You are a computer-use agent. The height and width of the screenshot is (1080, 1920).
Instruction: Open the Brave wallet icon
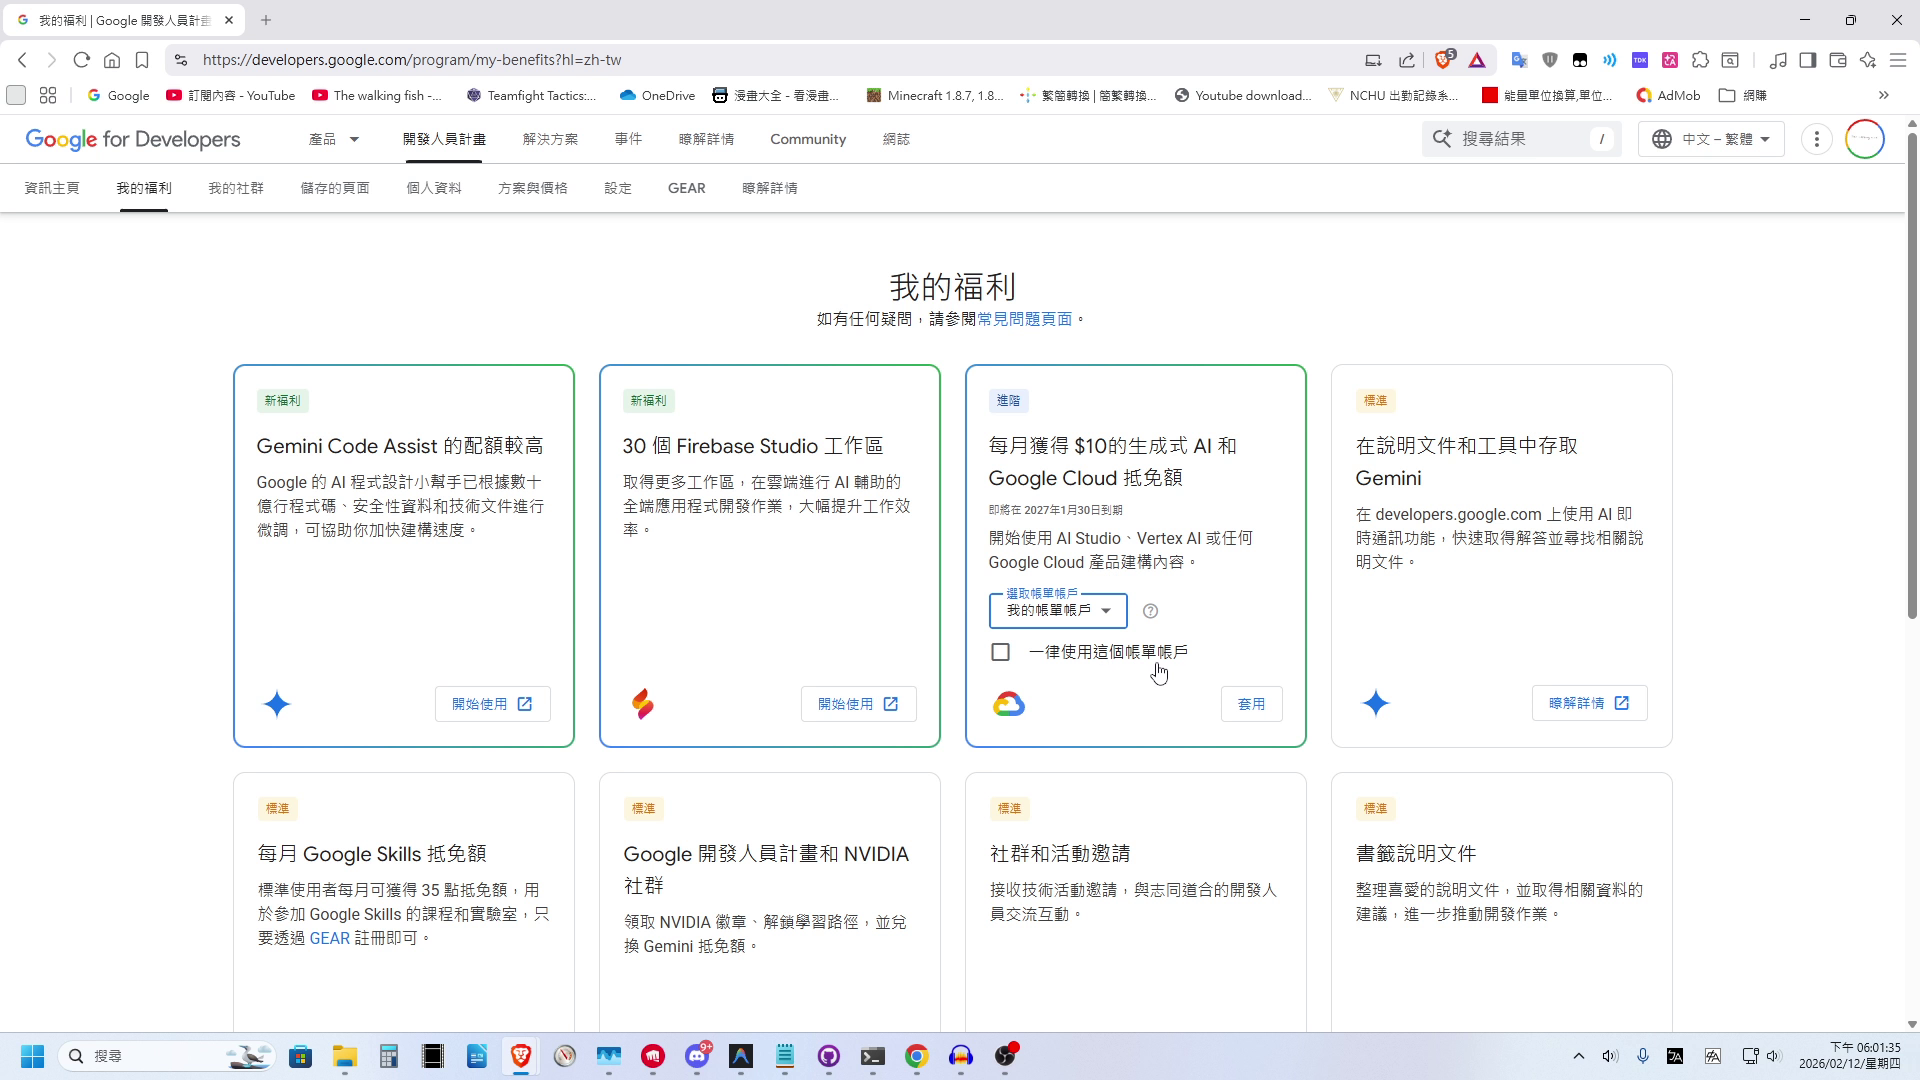(x=1837, y=60)
